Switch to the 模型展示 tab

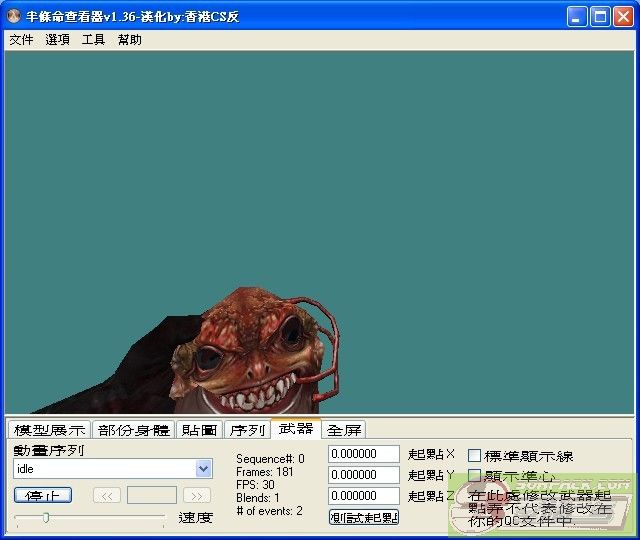point(49,430)
